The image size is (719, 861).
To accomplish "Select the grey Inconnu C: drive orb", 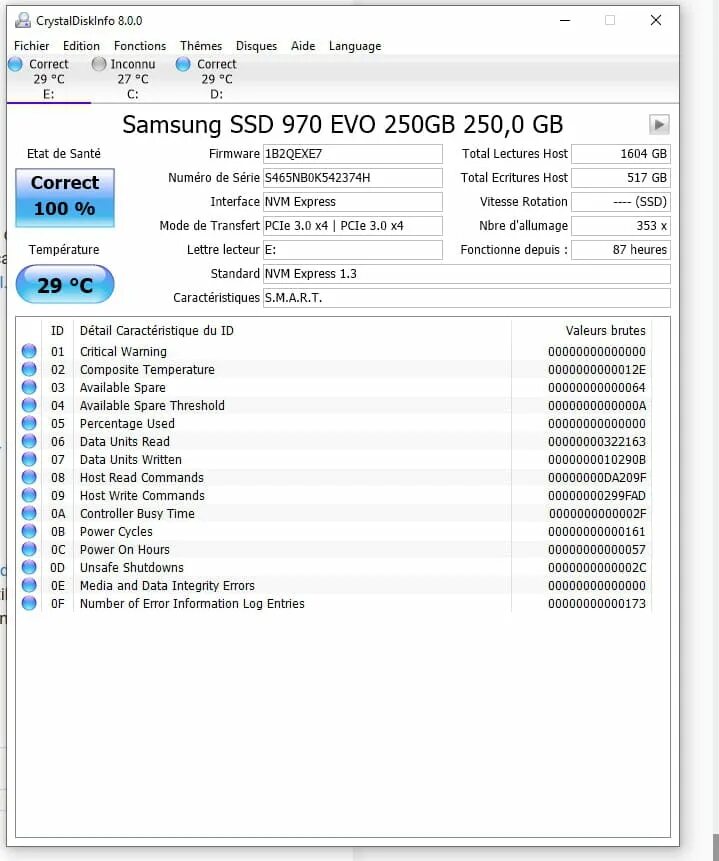I will coord(99,64).
